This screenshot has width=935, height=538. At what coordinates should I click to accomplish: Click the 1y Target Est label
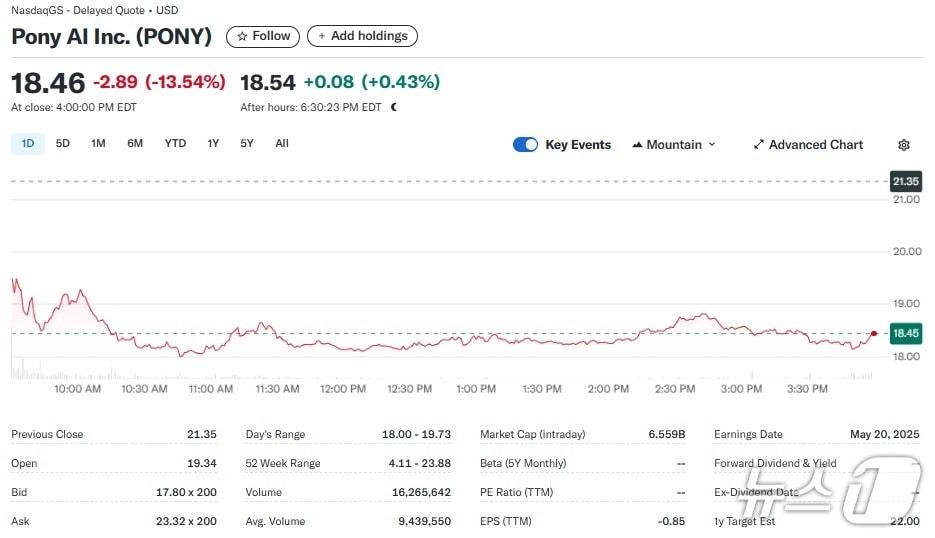[x=744, y=521]
